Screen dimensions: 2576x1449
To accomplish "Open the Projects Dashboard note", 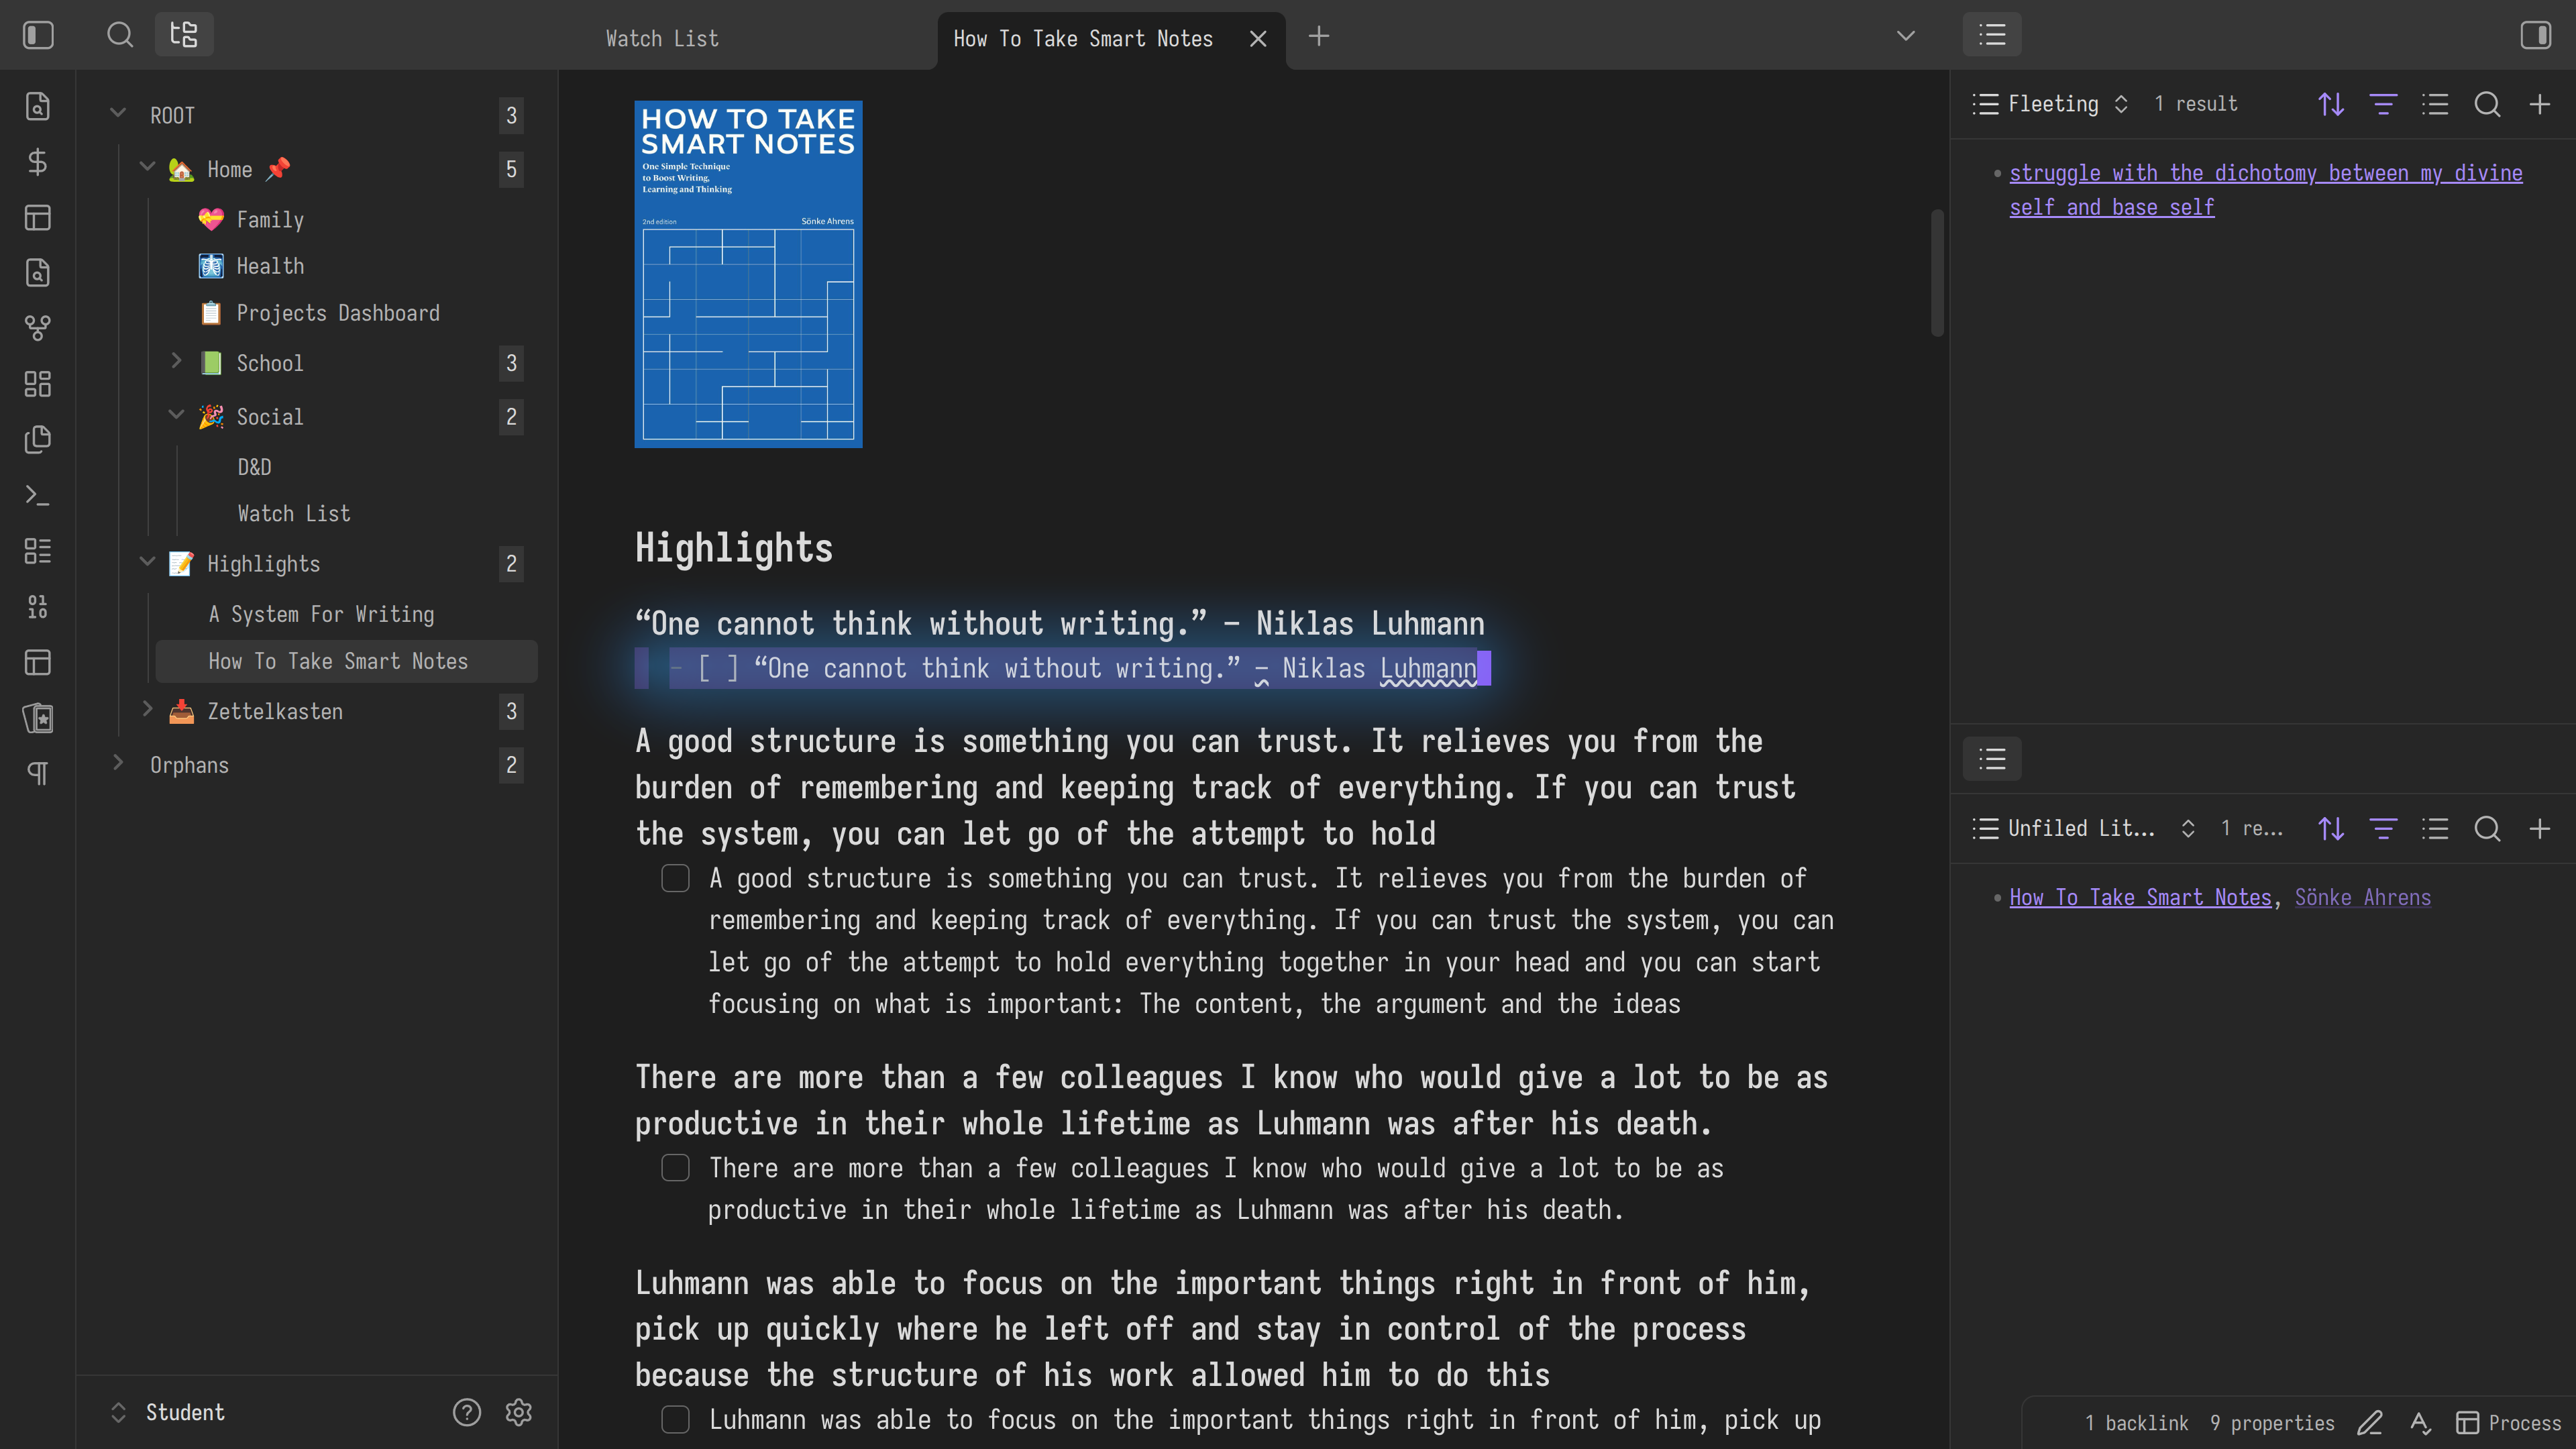I will click(338, 313).
